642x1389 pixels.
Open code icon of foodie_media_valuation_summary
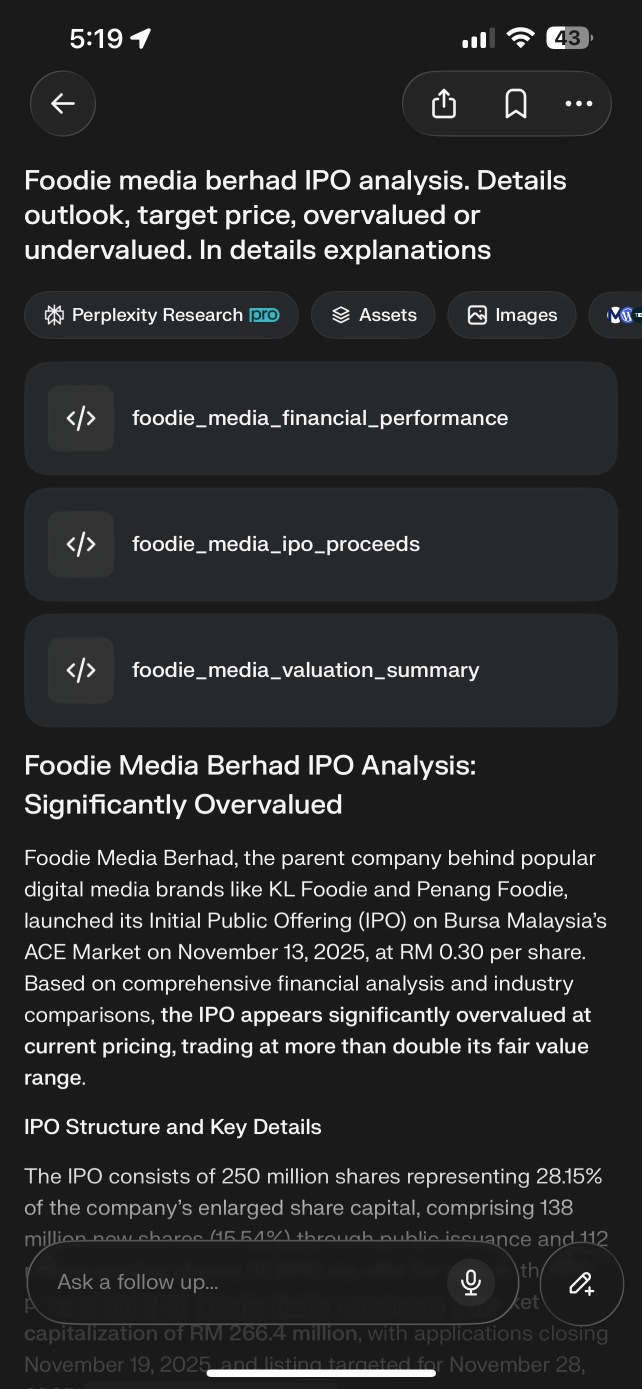pyautogui.click(x=81, y=670)
